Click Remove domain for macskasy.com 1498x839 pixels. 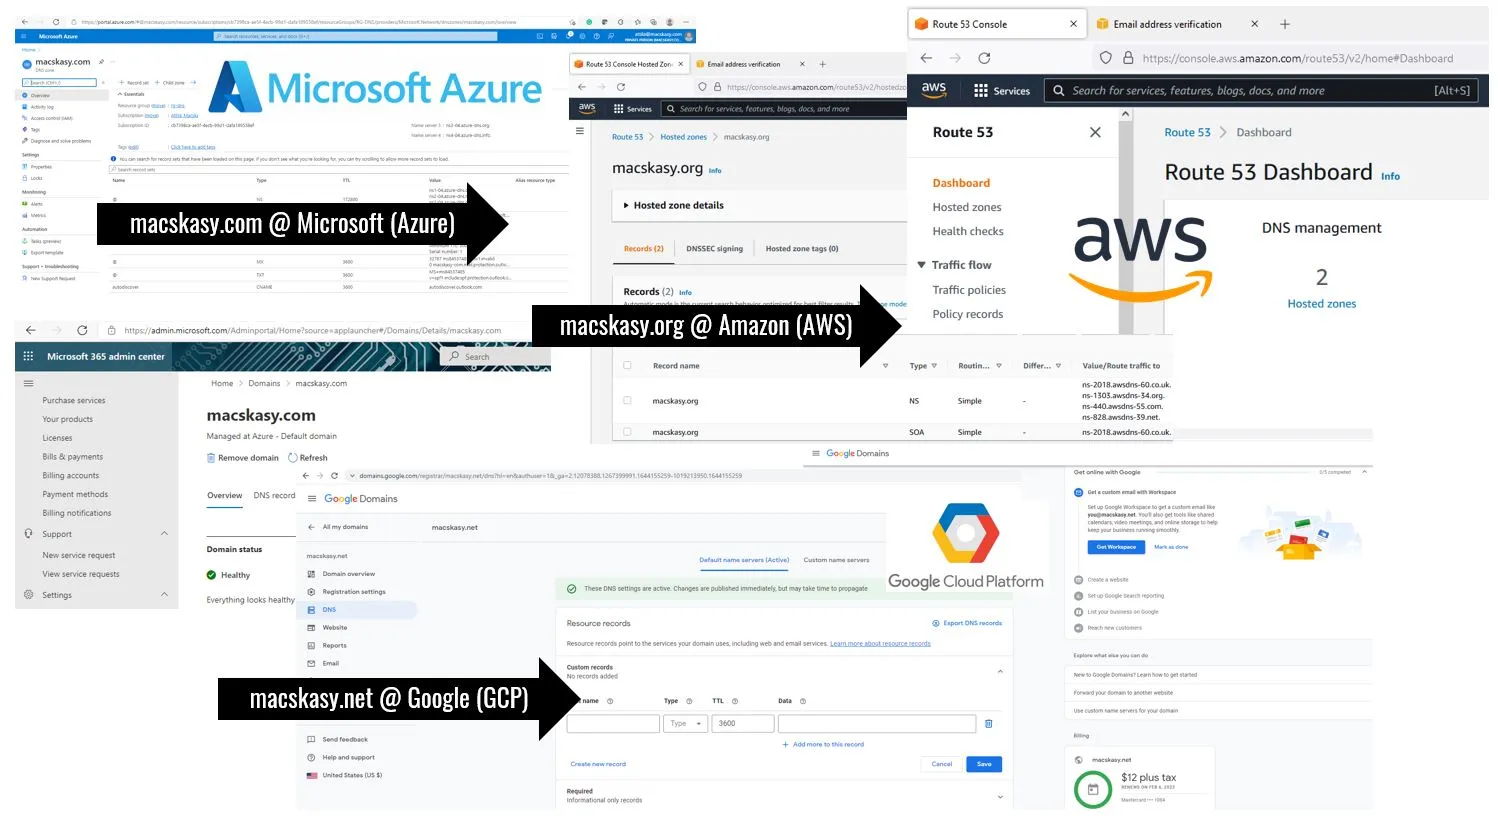(242, 458)
